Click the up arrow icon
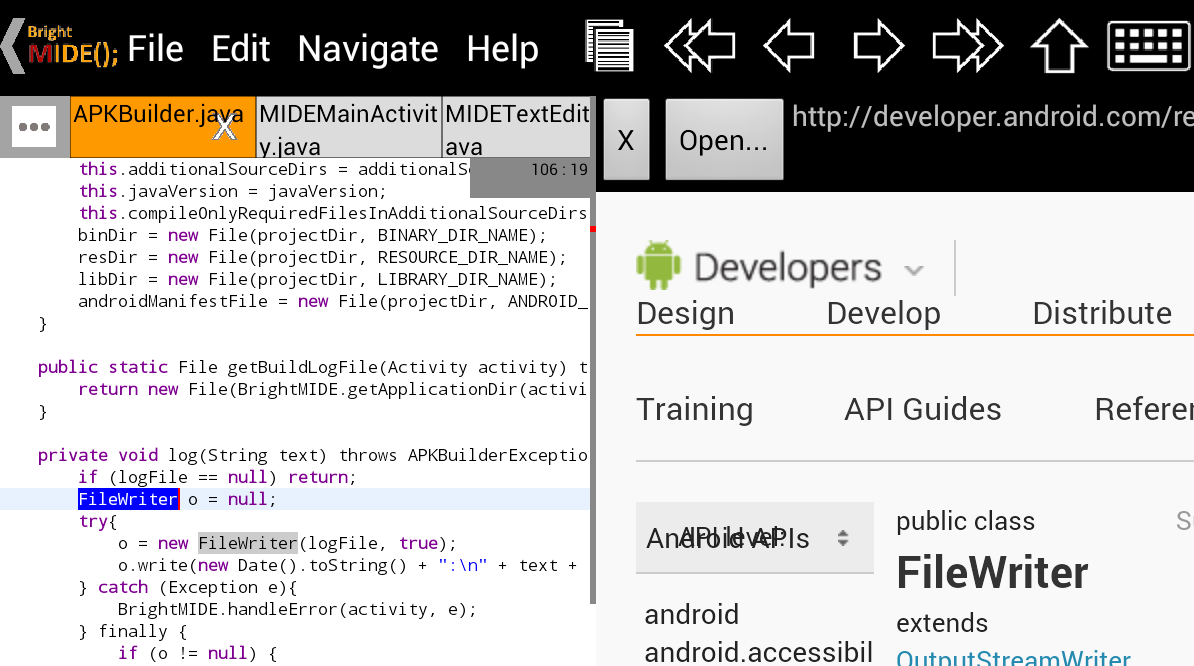The image size is (1194, 666). [1058, 46]
